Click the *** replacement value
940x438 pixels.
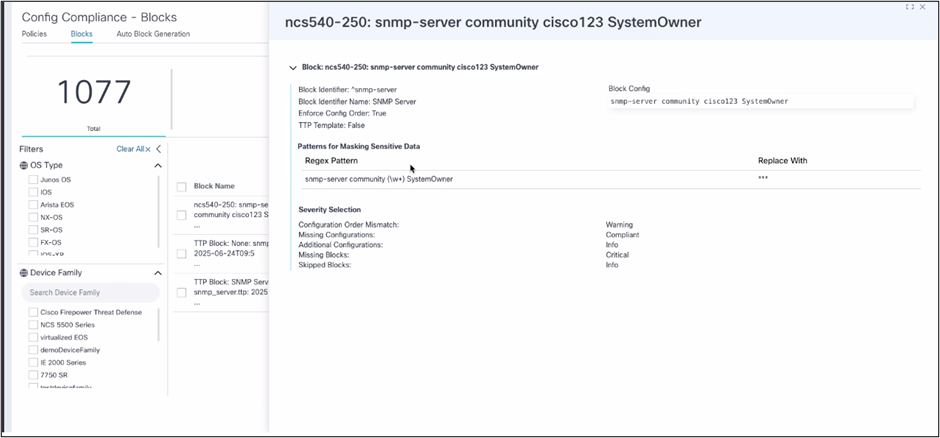(763, 179)
